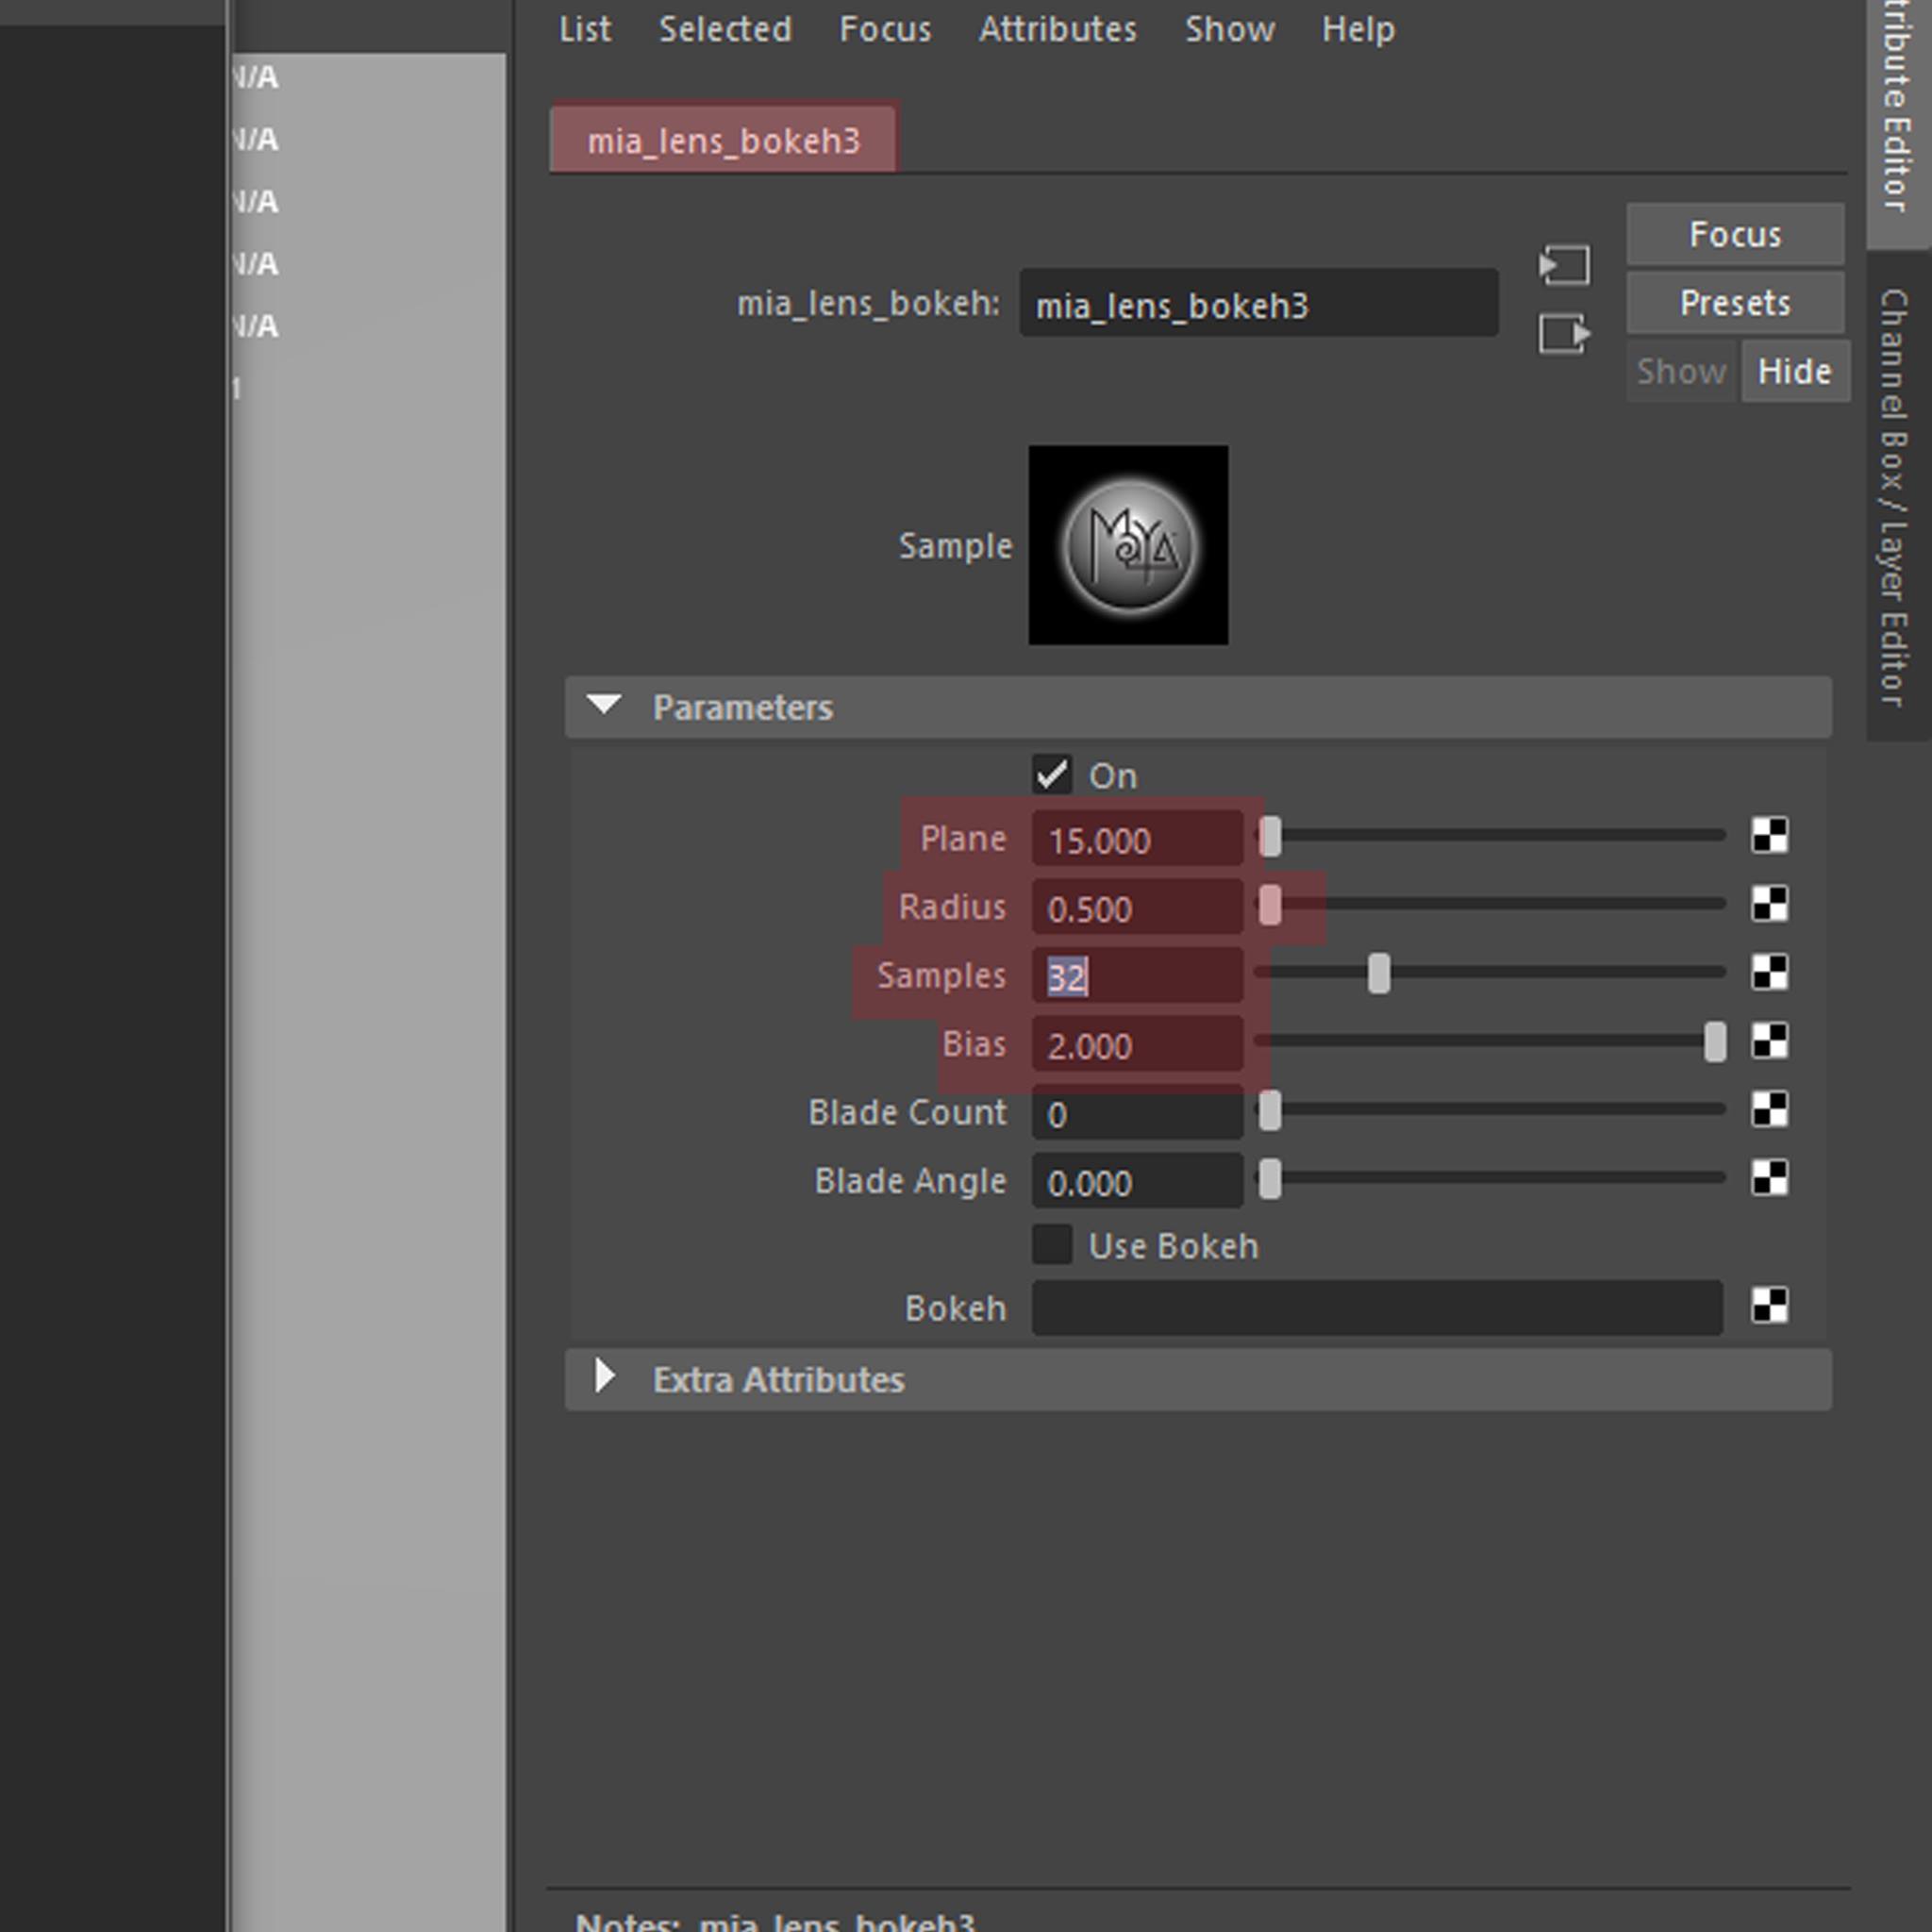This screenshot has width=1932, height=1932.
Task: Click the output connection arrow icon
Action: [1564, 334]
